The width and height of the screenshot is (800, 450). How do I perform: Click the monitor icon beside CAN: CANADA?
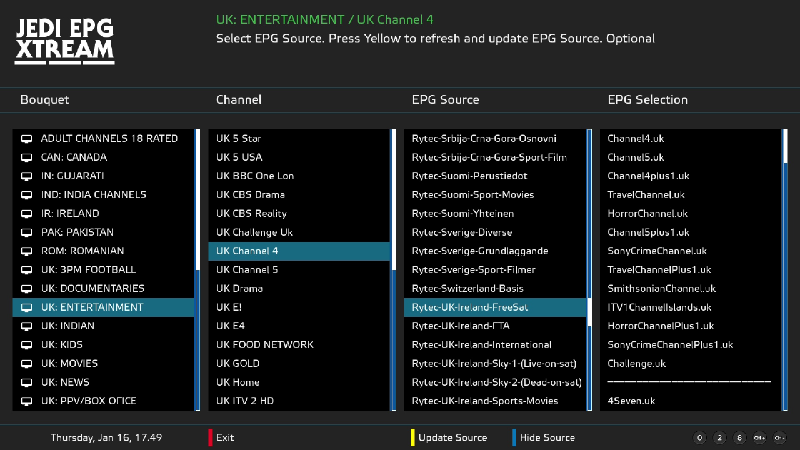[27, 158]
